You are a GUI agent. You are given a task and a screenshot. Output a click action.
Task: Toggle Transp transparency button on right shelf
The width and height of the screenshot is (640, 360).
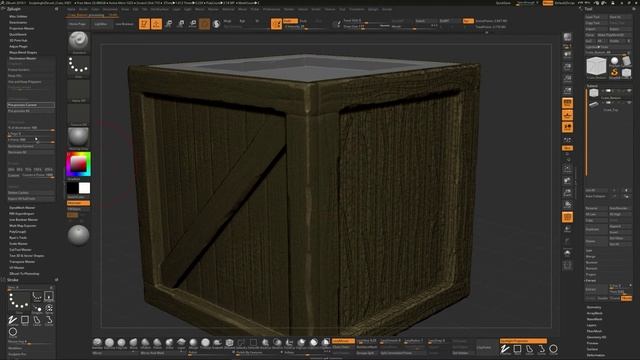(567, 229)
